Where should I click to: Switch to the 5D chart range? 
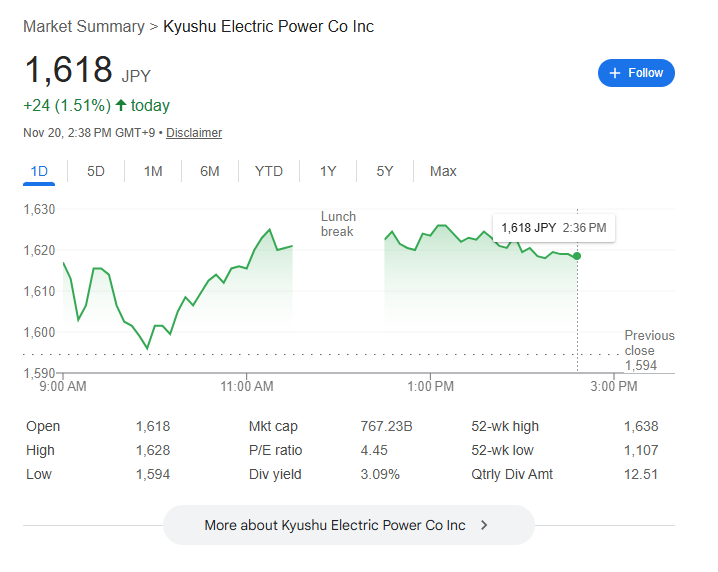coord(96,171)
